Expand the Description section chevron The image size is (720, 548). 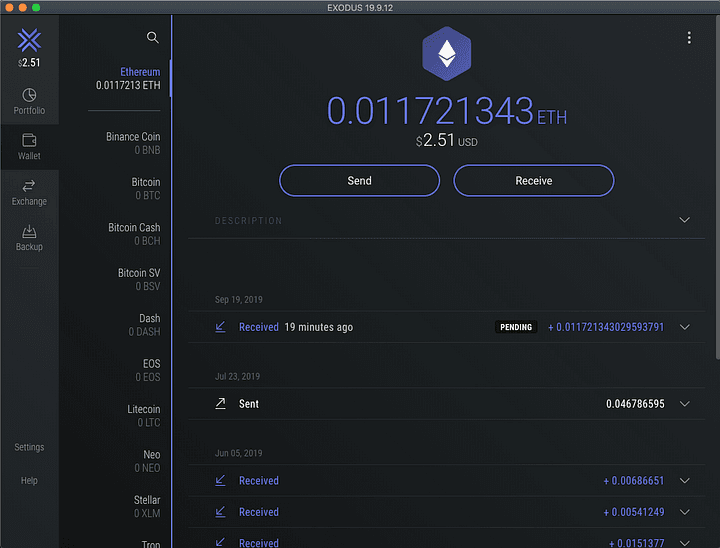point(684,220)
